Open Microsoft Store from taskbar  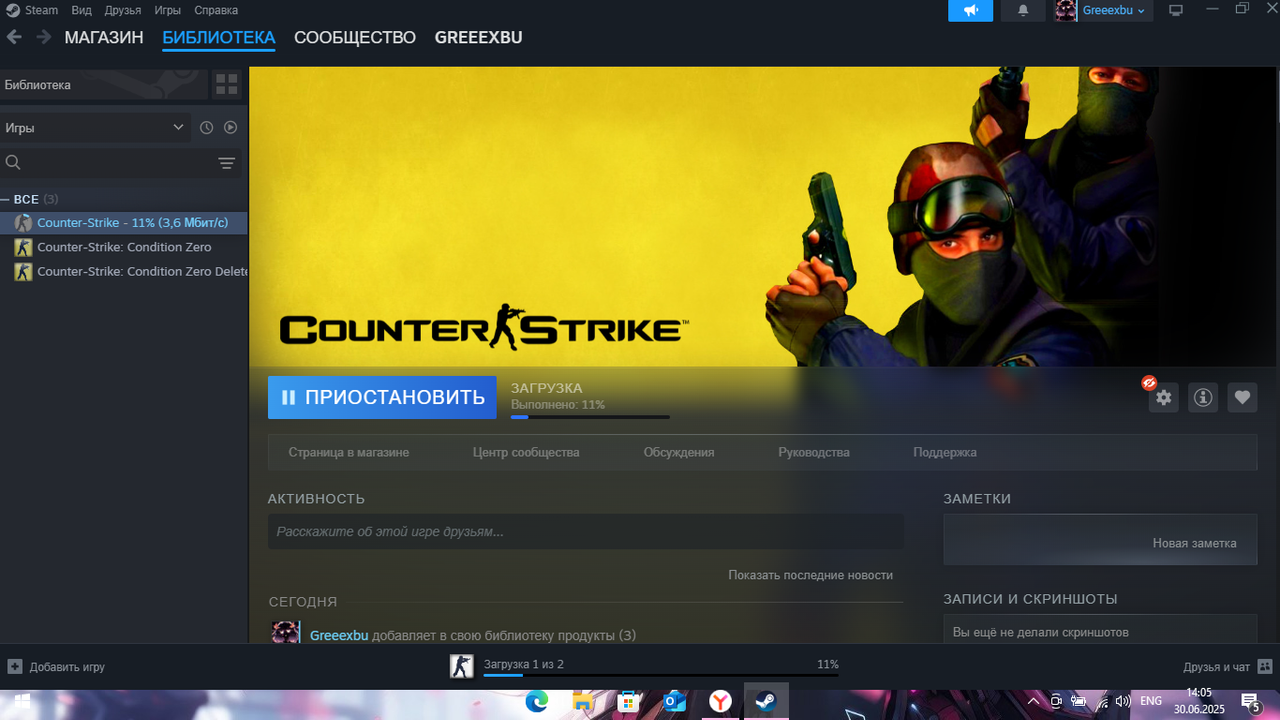(629, 702)
